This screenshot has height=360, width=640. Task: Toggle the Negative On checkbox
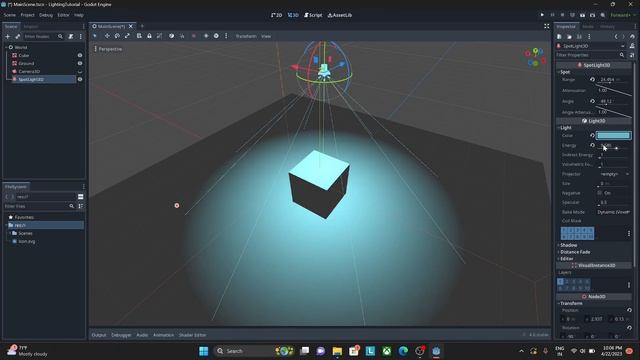pos(600,193)
